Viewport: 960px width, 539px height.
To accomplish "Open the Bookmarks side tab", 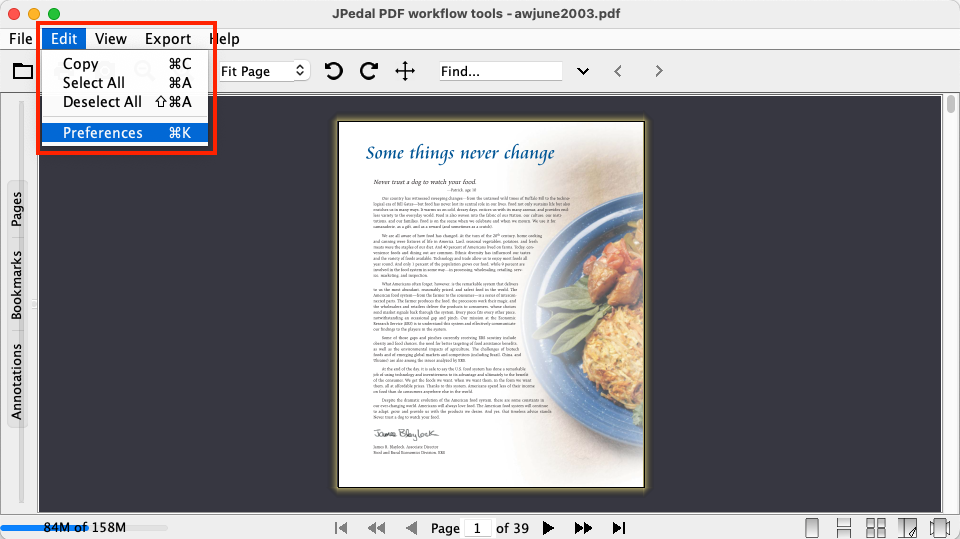I will (x=17, y=285).
